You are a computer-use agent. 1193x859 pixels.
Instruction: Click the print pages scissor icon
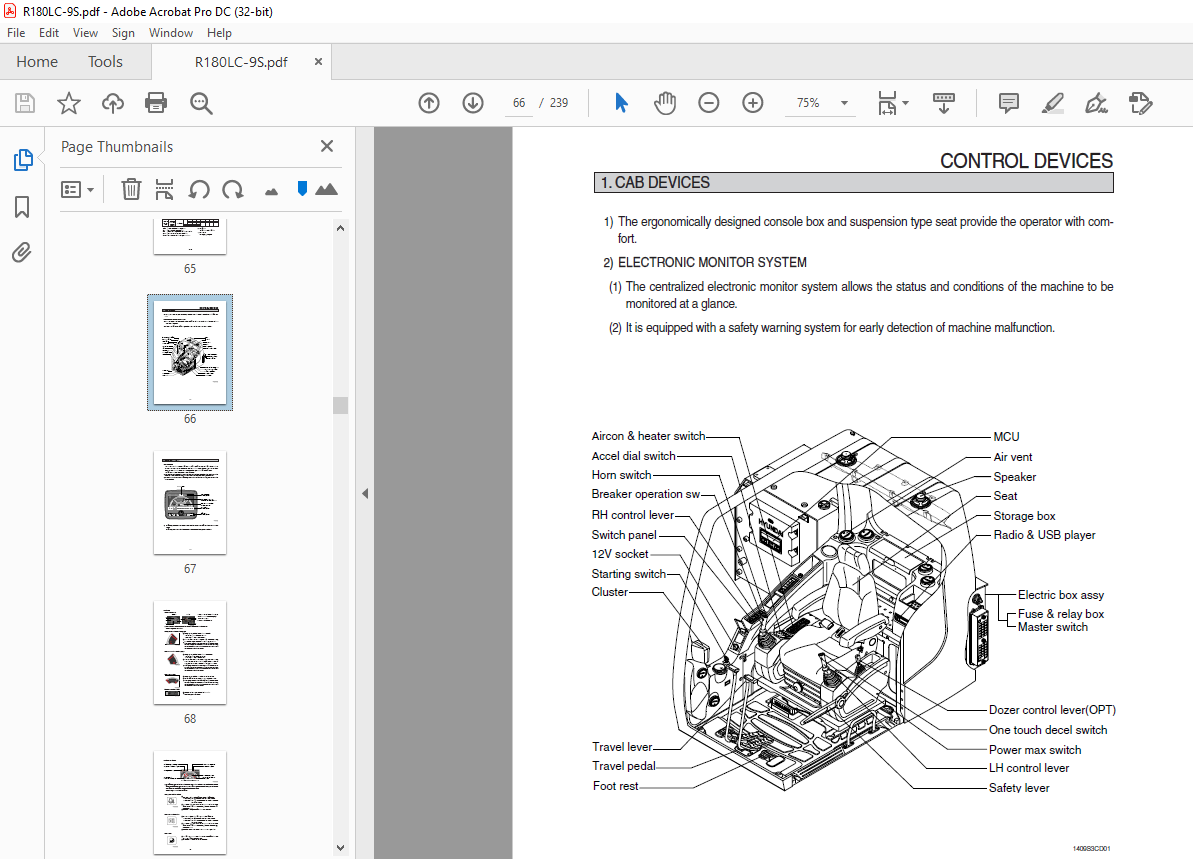(164, 189)
